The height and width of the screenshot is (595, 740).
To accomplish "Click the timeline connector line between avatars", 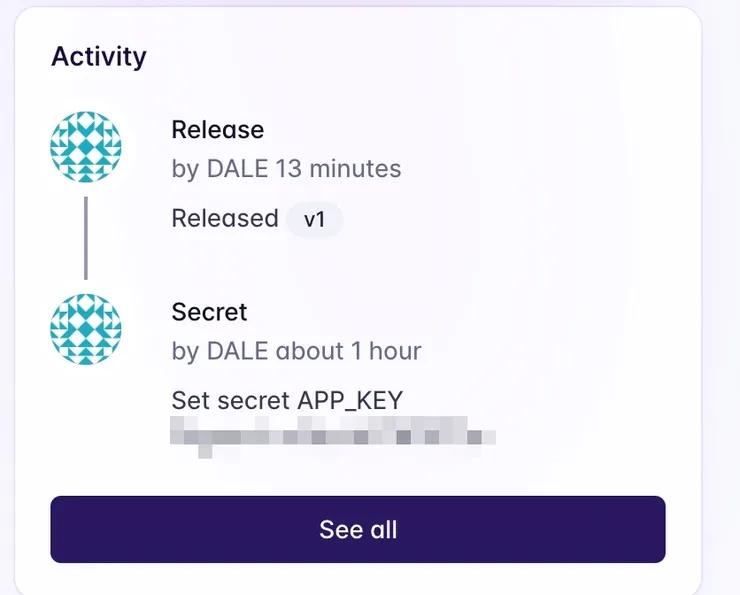I will click(x=86, y=238).
